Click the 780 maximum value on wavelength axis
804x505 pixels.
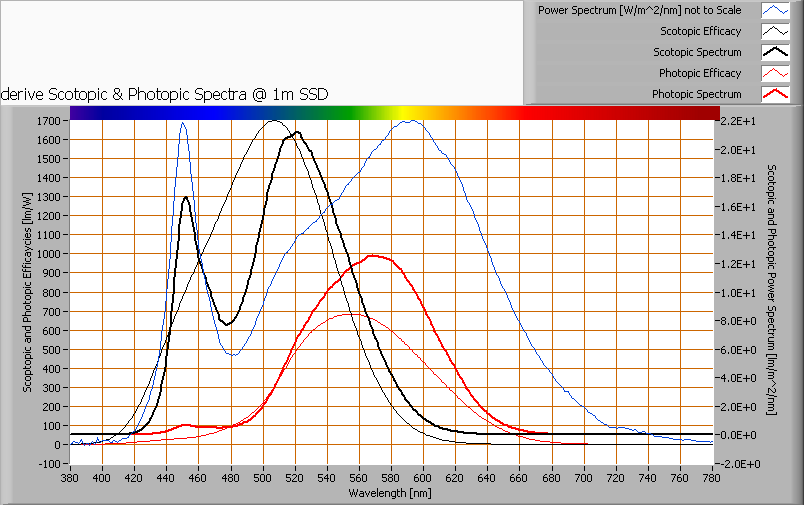(x=711, y=478)
